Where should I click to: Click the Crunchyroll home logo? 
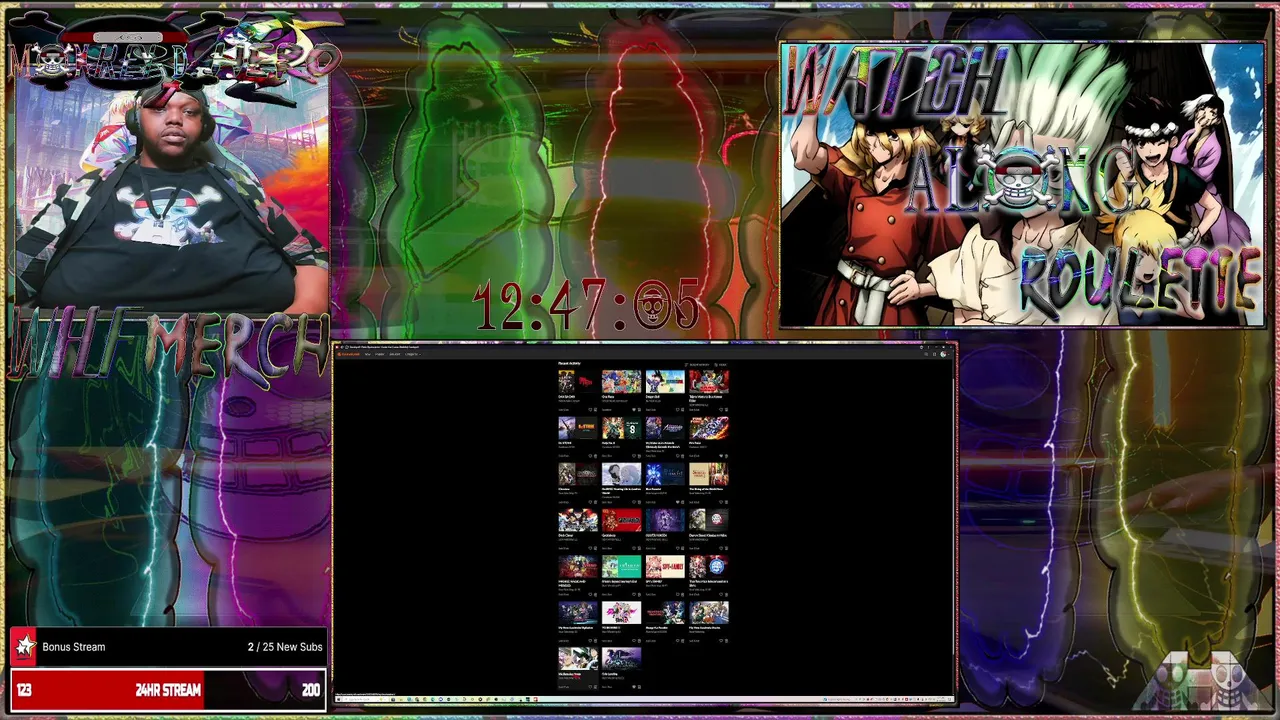[x=348, y=354]
